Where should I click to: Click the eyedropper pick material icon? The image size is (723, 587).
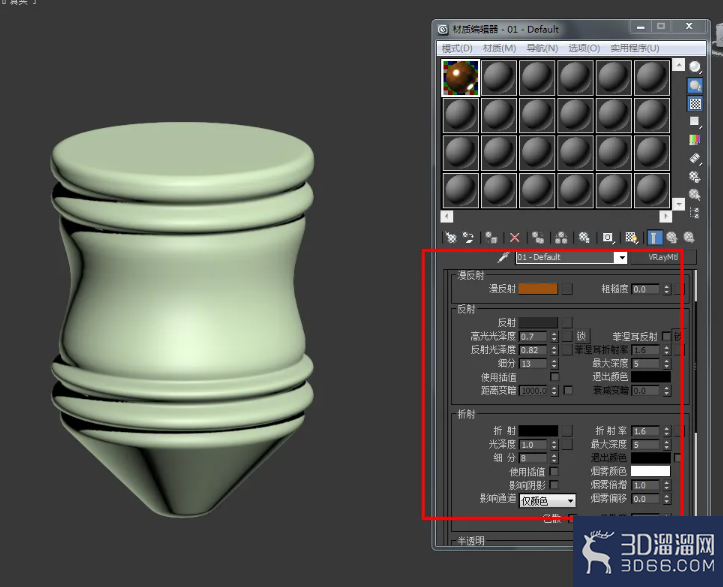pos(503,257)
